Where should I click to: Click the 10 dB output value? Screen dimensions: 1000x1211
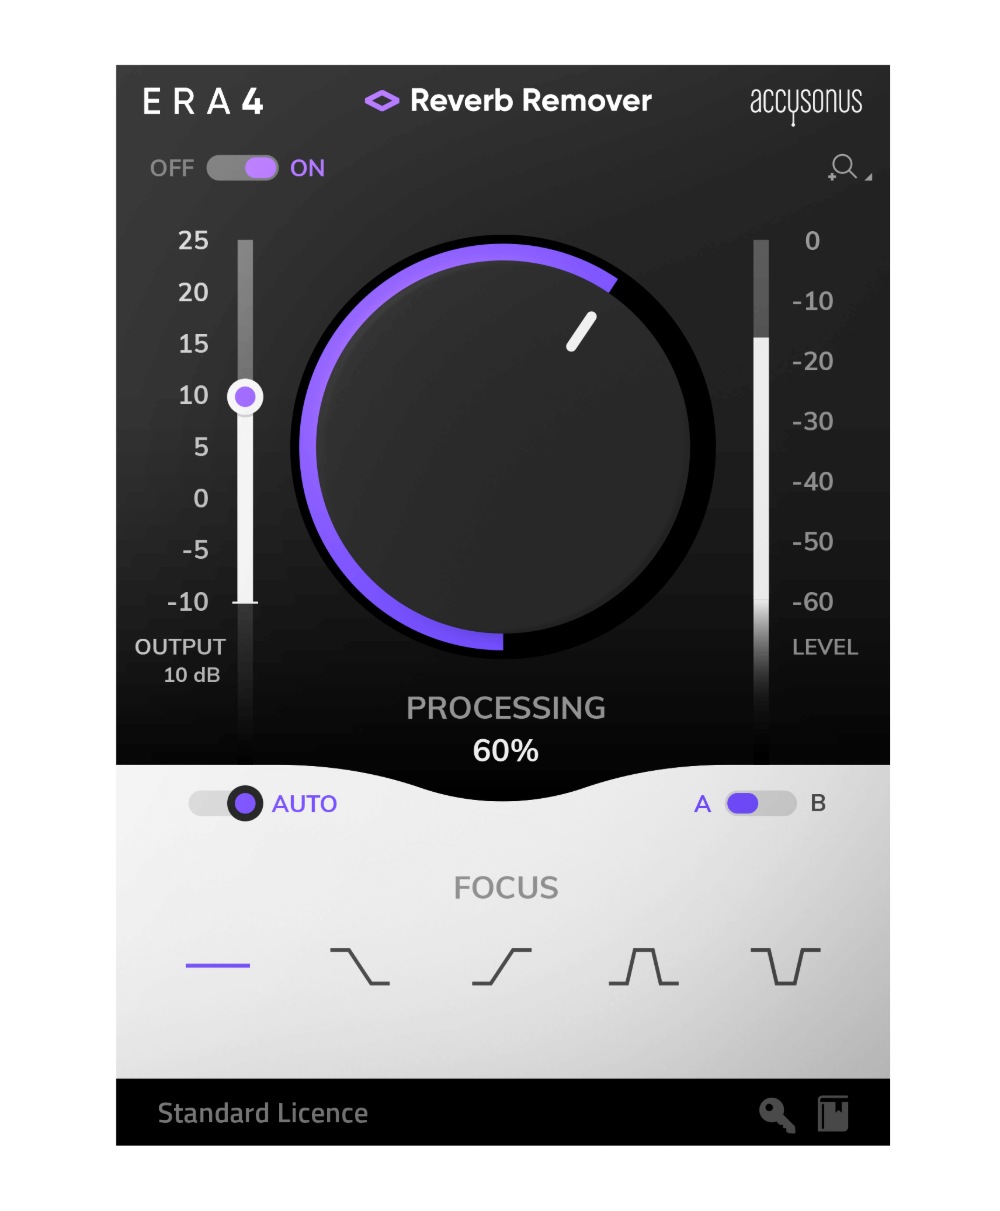pyautogui.click(x=192, y=675)
